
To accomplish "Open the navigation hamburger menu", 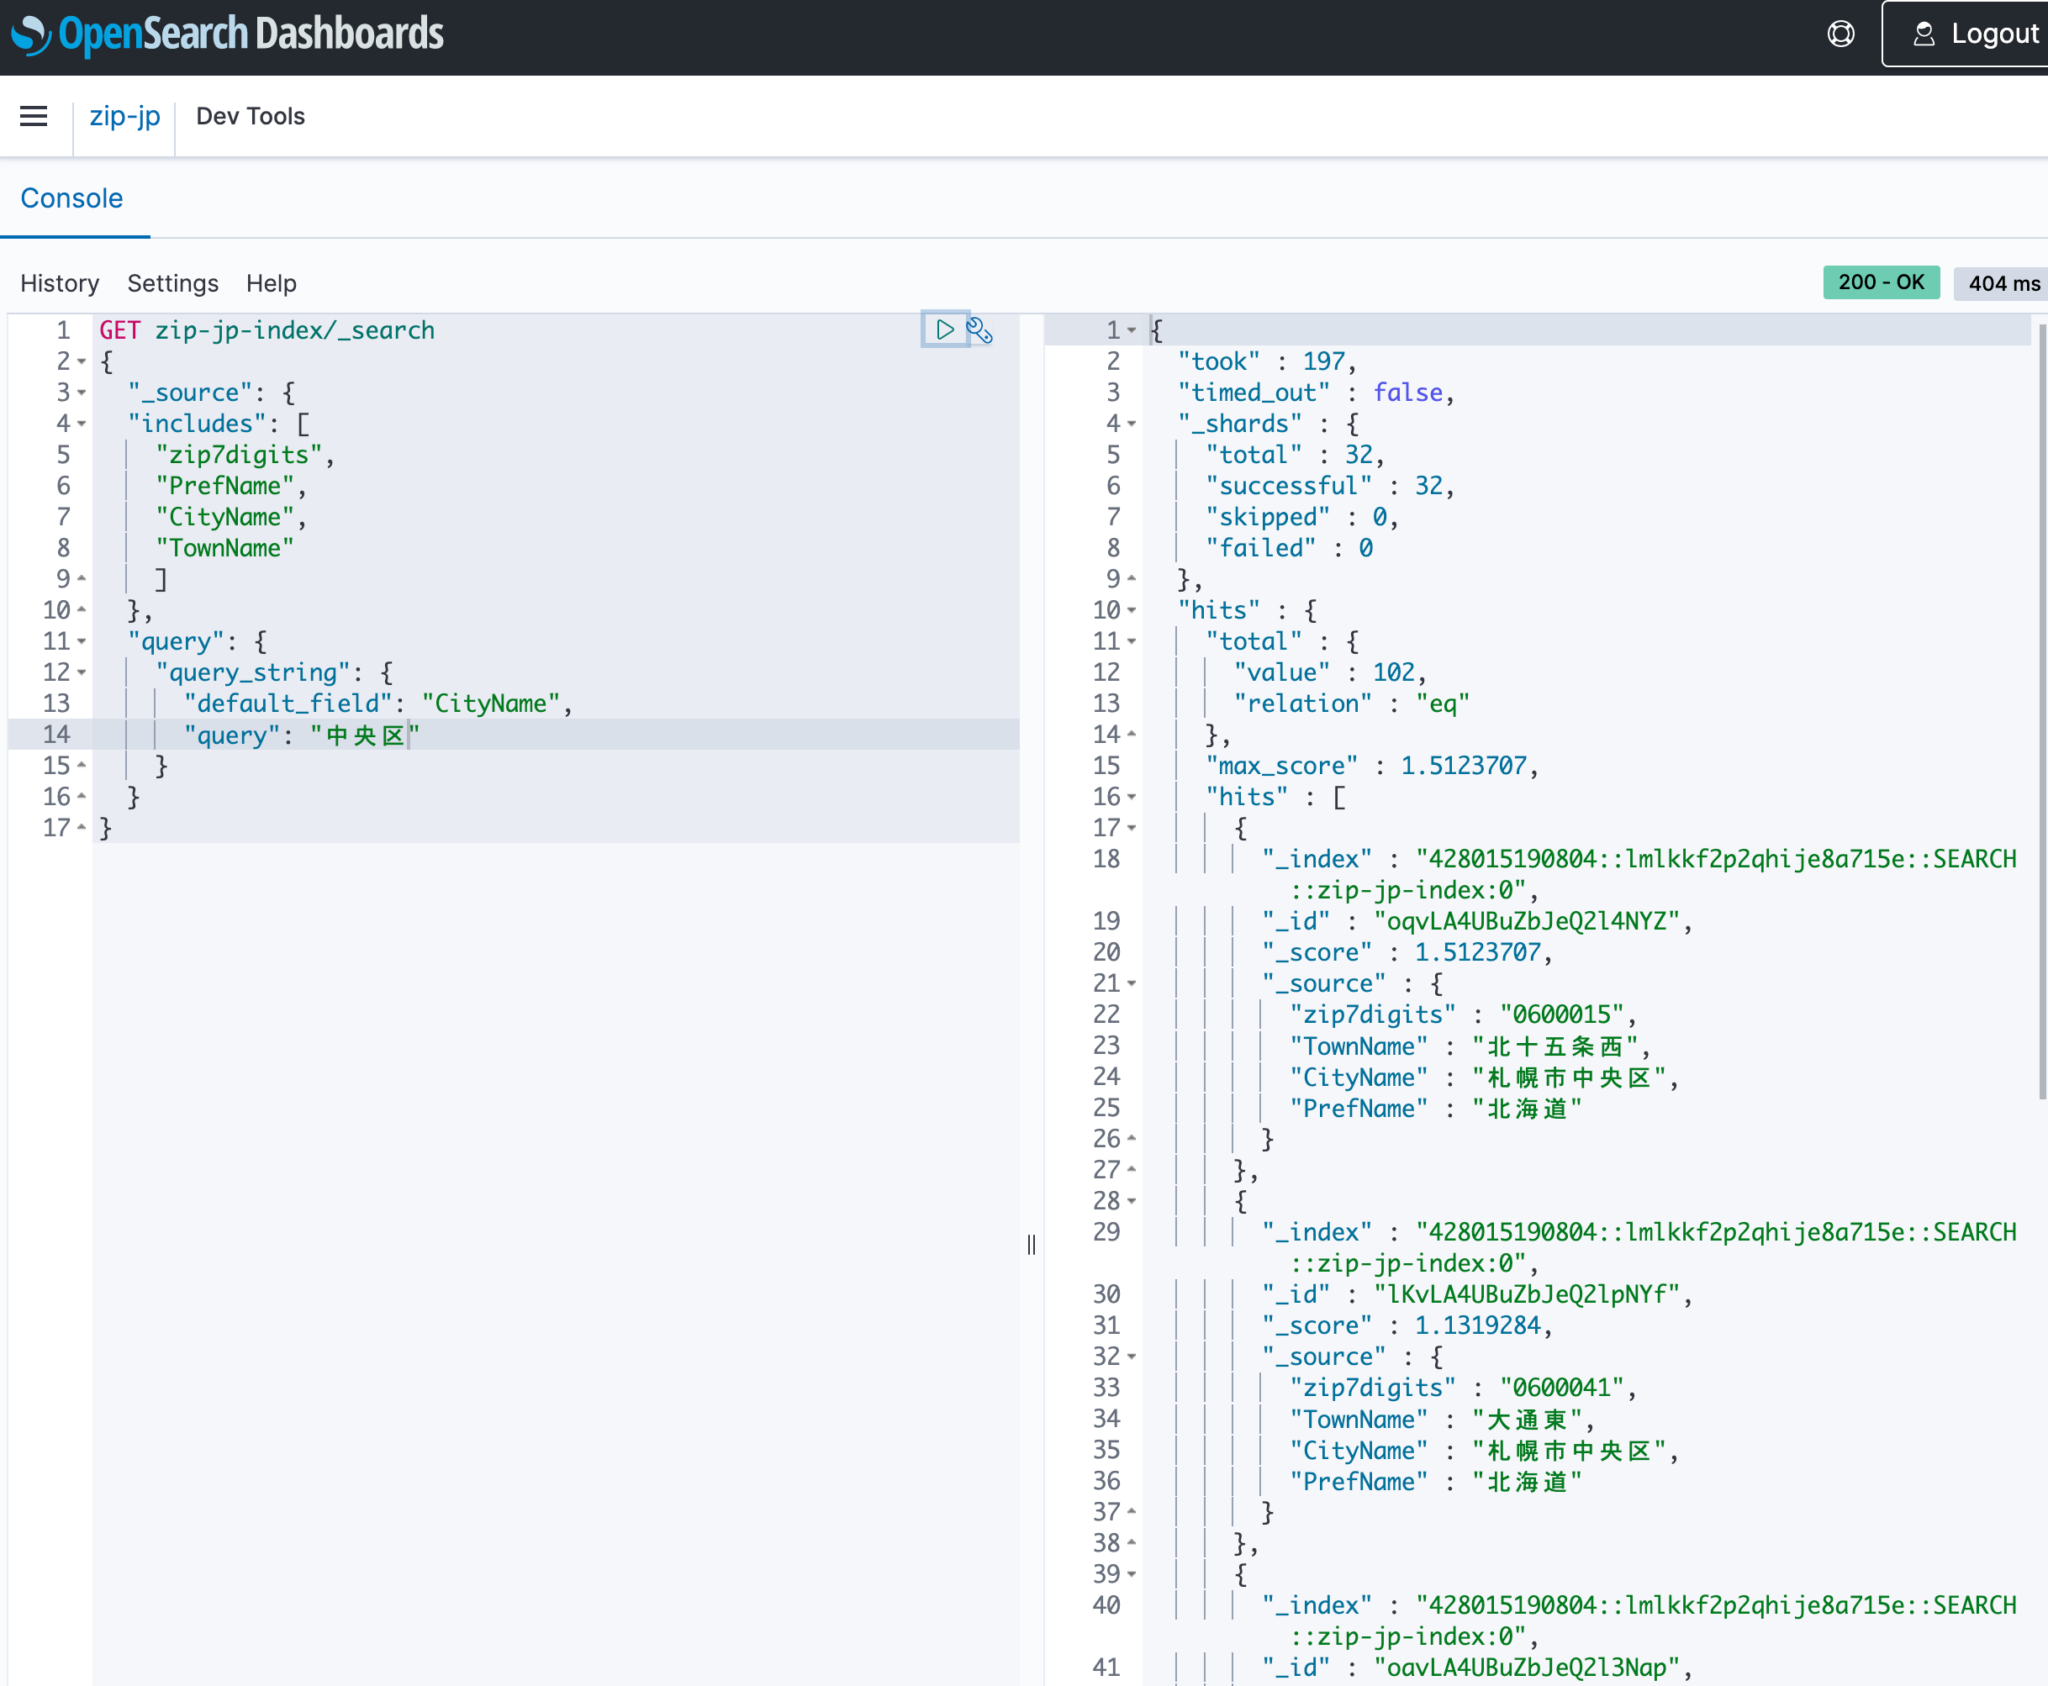I will (x=35, y=116).
